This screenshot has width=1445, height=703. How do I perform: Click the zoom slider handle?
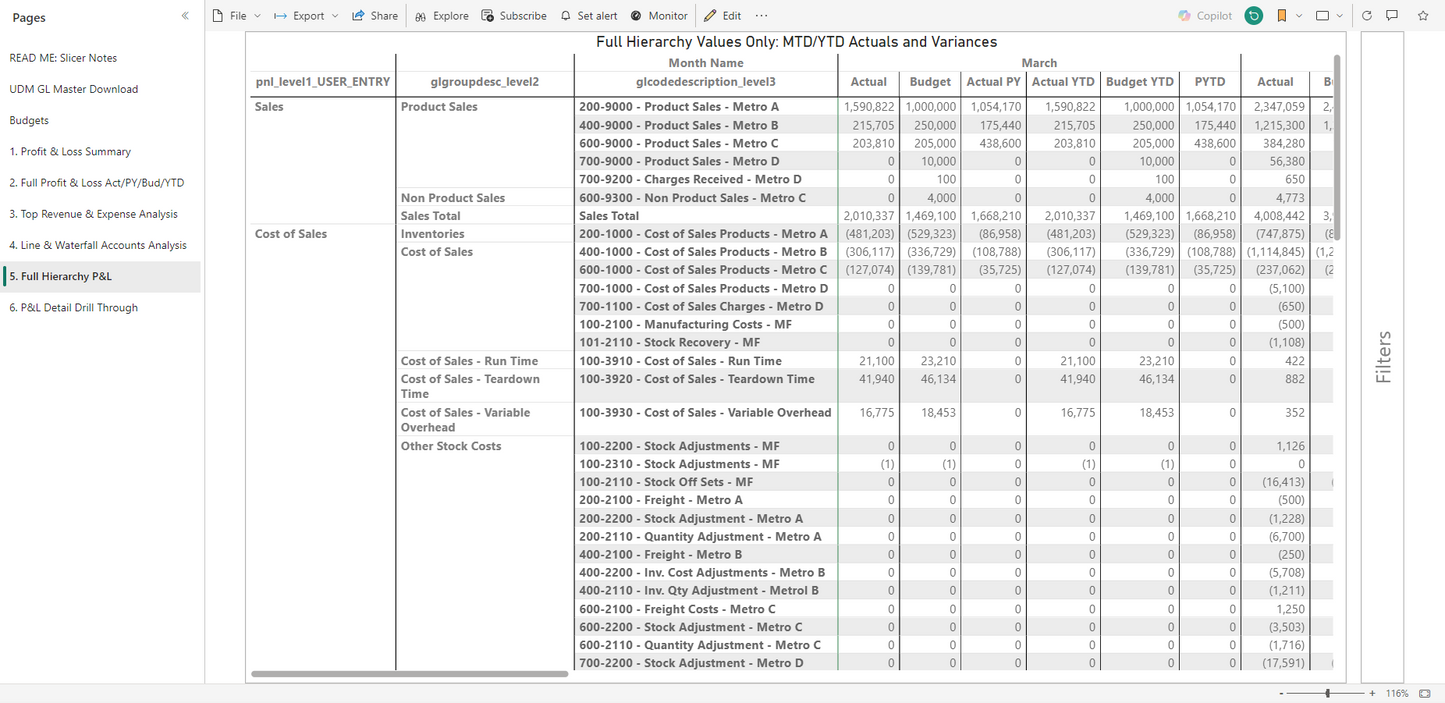click(x=1328, y=693)
